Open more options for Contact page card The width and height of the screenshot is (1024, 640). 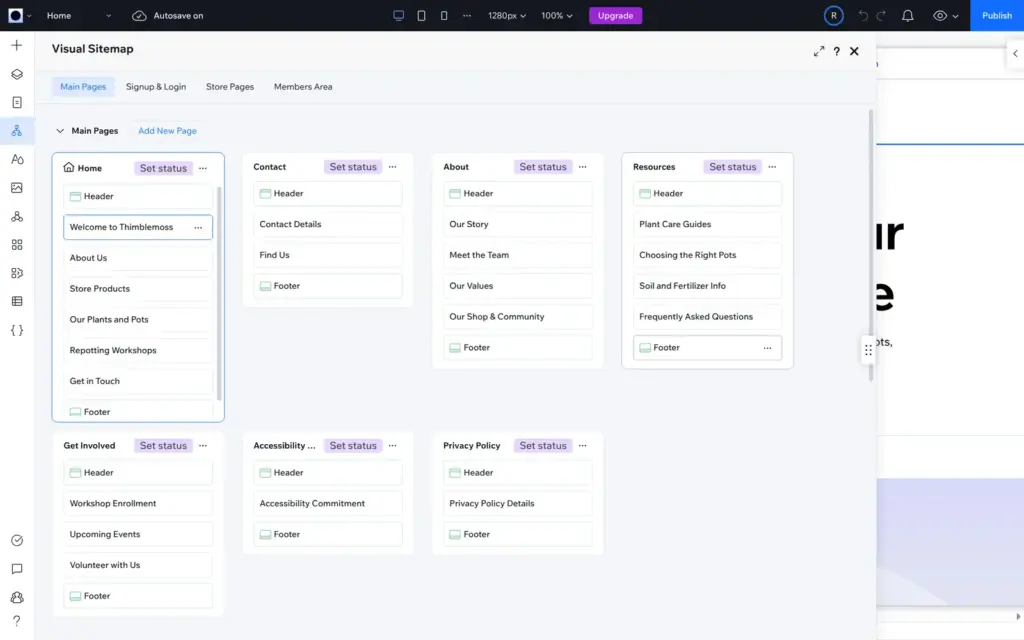pyautogui.click(x=392, y=167)
